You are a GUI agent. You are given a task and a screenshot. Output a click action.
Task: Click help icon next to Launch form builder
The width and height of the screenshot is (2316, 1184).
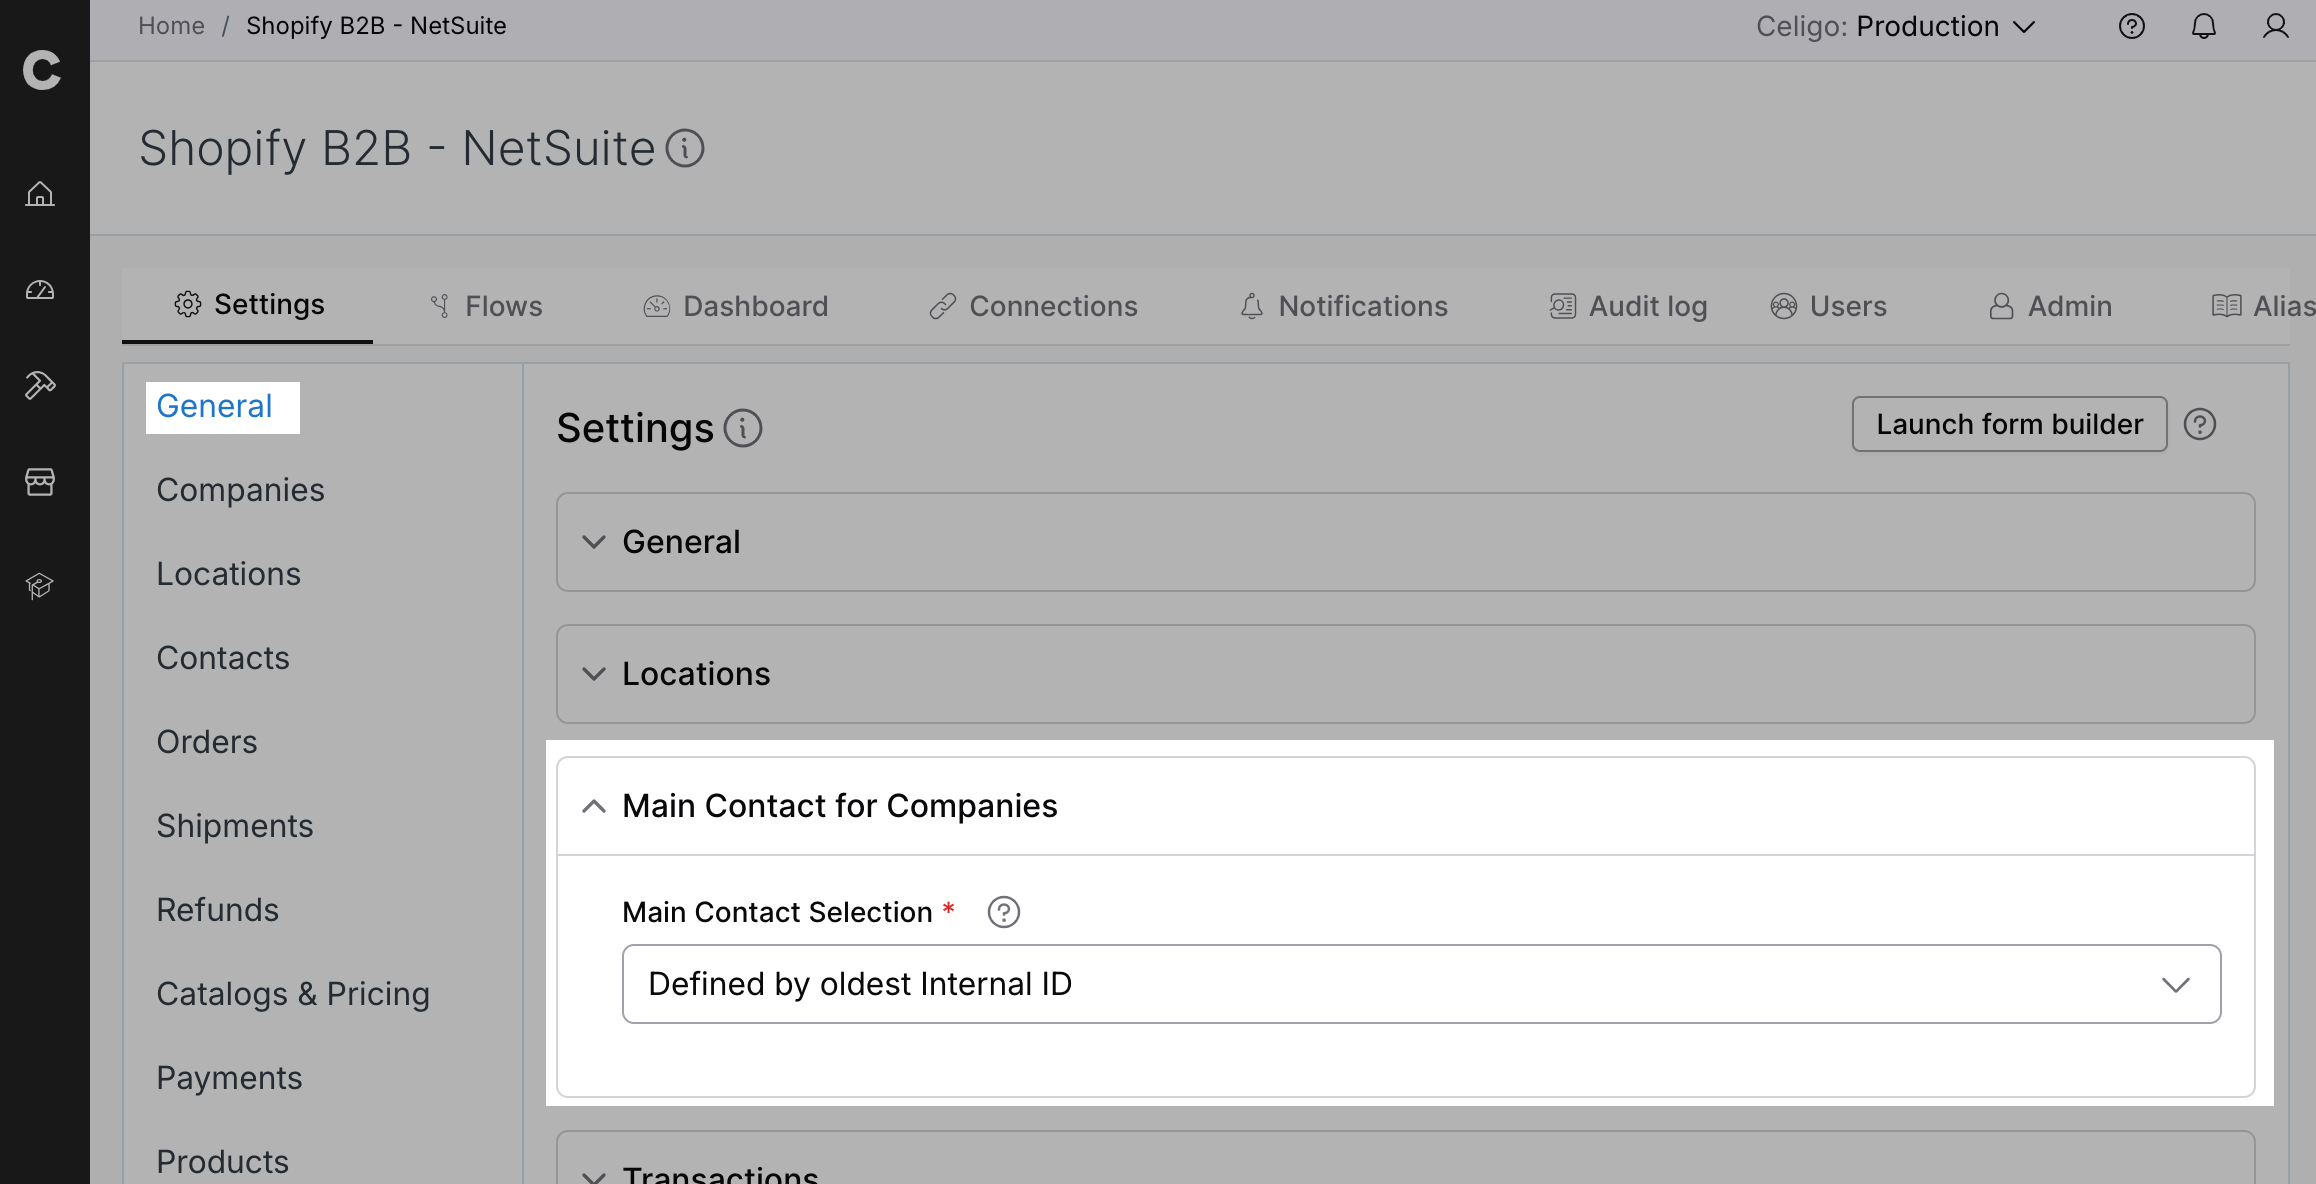click(2200, 425)
